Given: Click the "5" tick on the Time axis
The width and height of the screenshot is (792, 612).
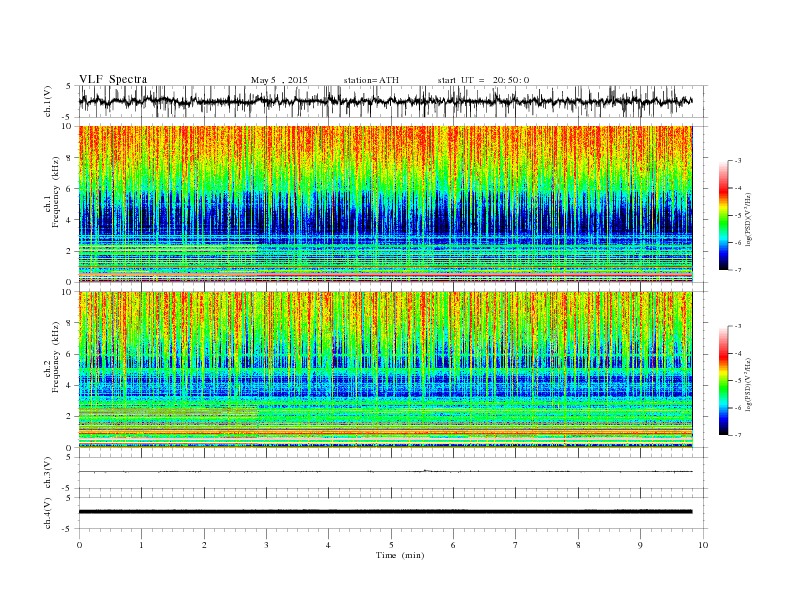Looking at the screenshot, I should [x=391, y=545].
